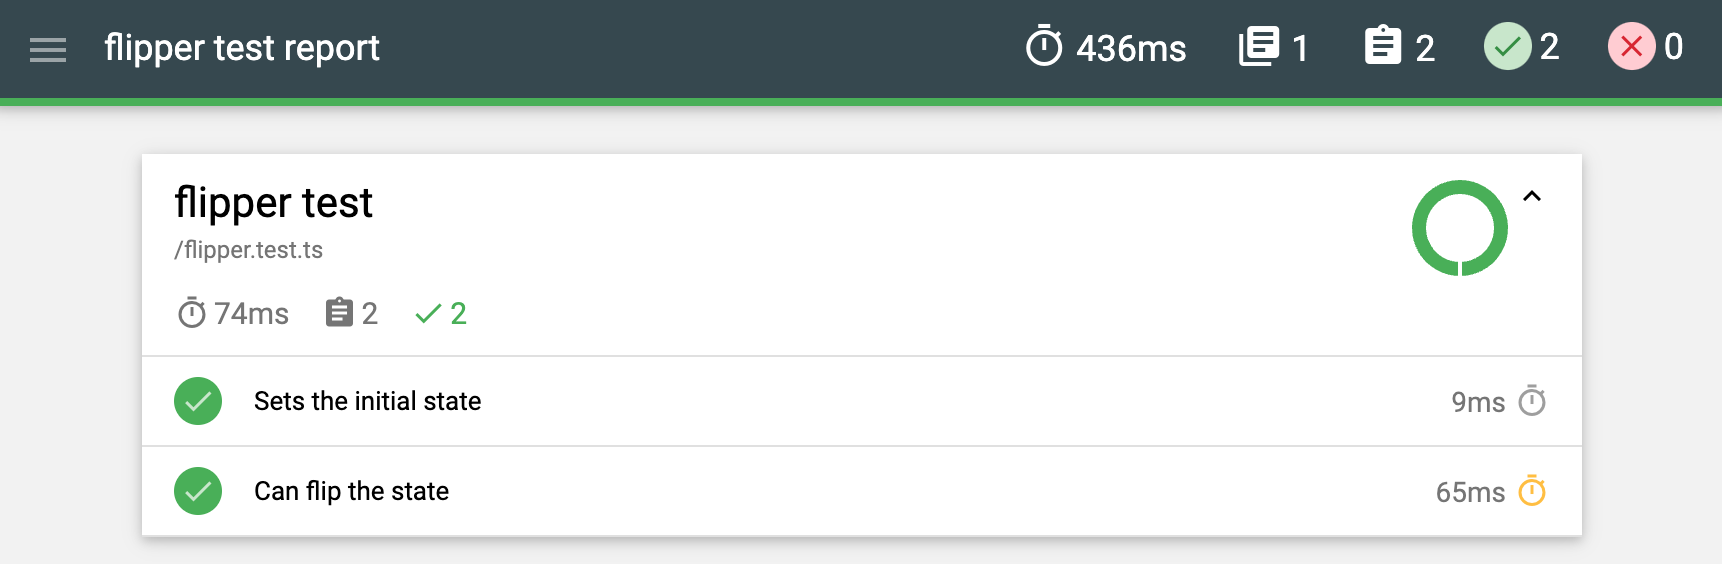The image size is (1722, 564).
Task: Click the yellow stopwatch beside 65ms
Action: tap(1532, 491)
